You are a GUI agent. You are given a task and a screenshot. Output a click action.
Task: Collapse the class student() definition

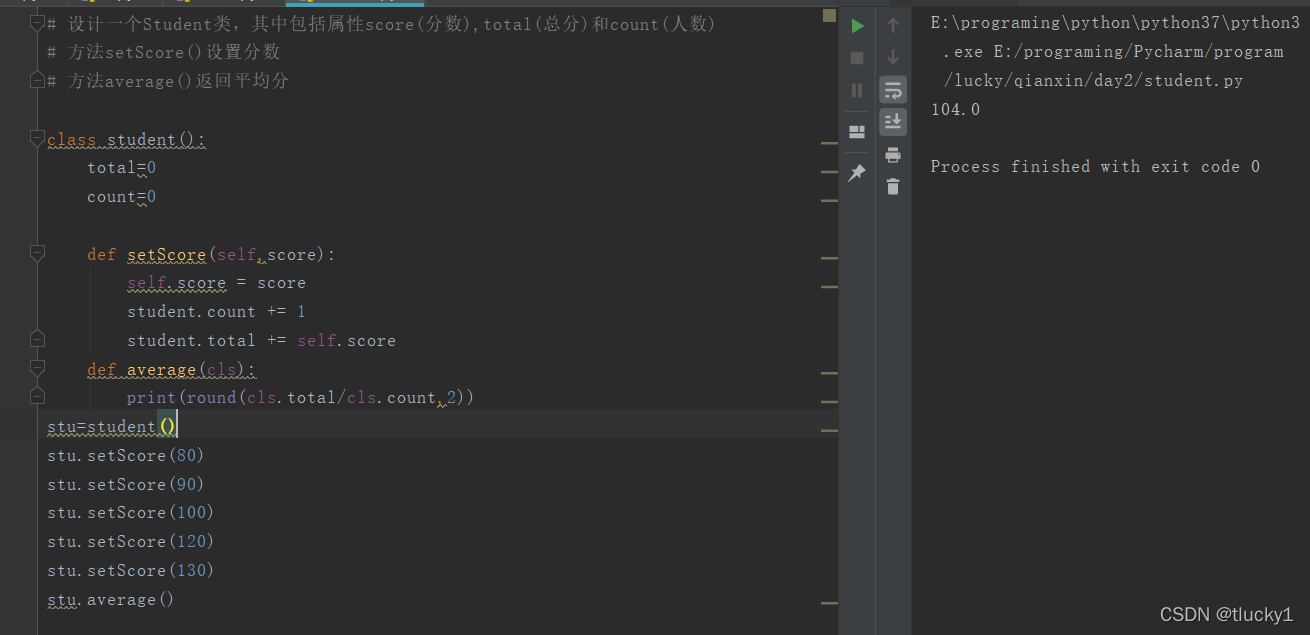point(37,138)
